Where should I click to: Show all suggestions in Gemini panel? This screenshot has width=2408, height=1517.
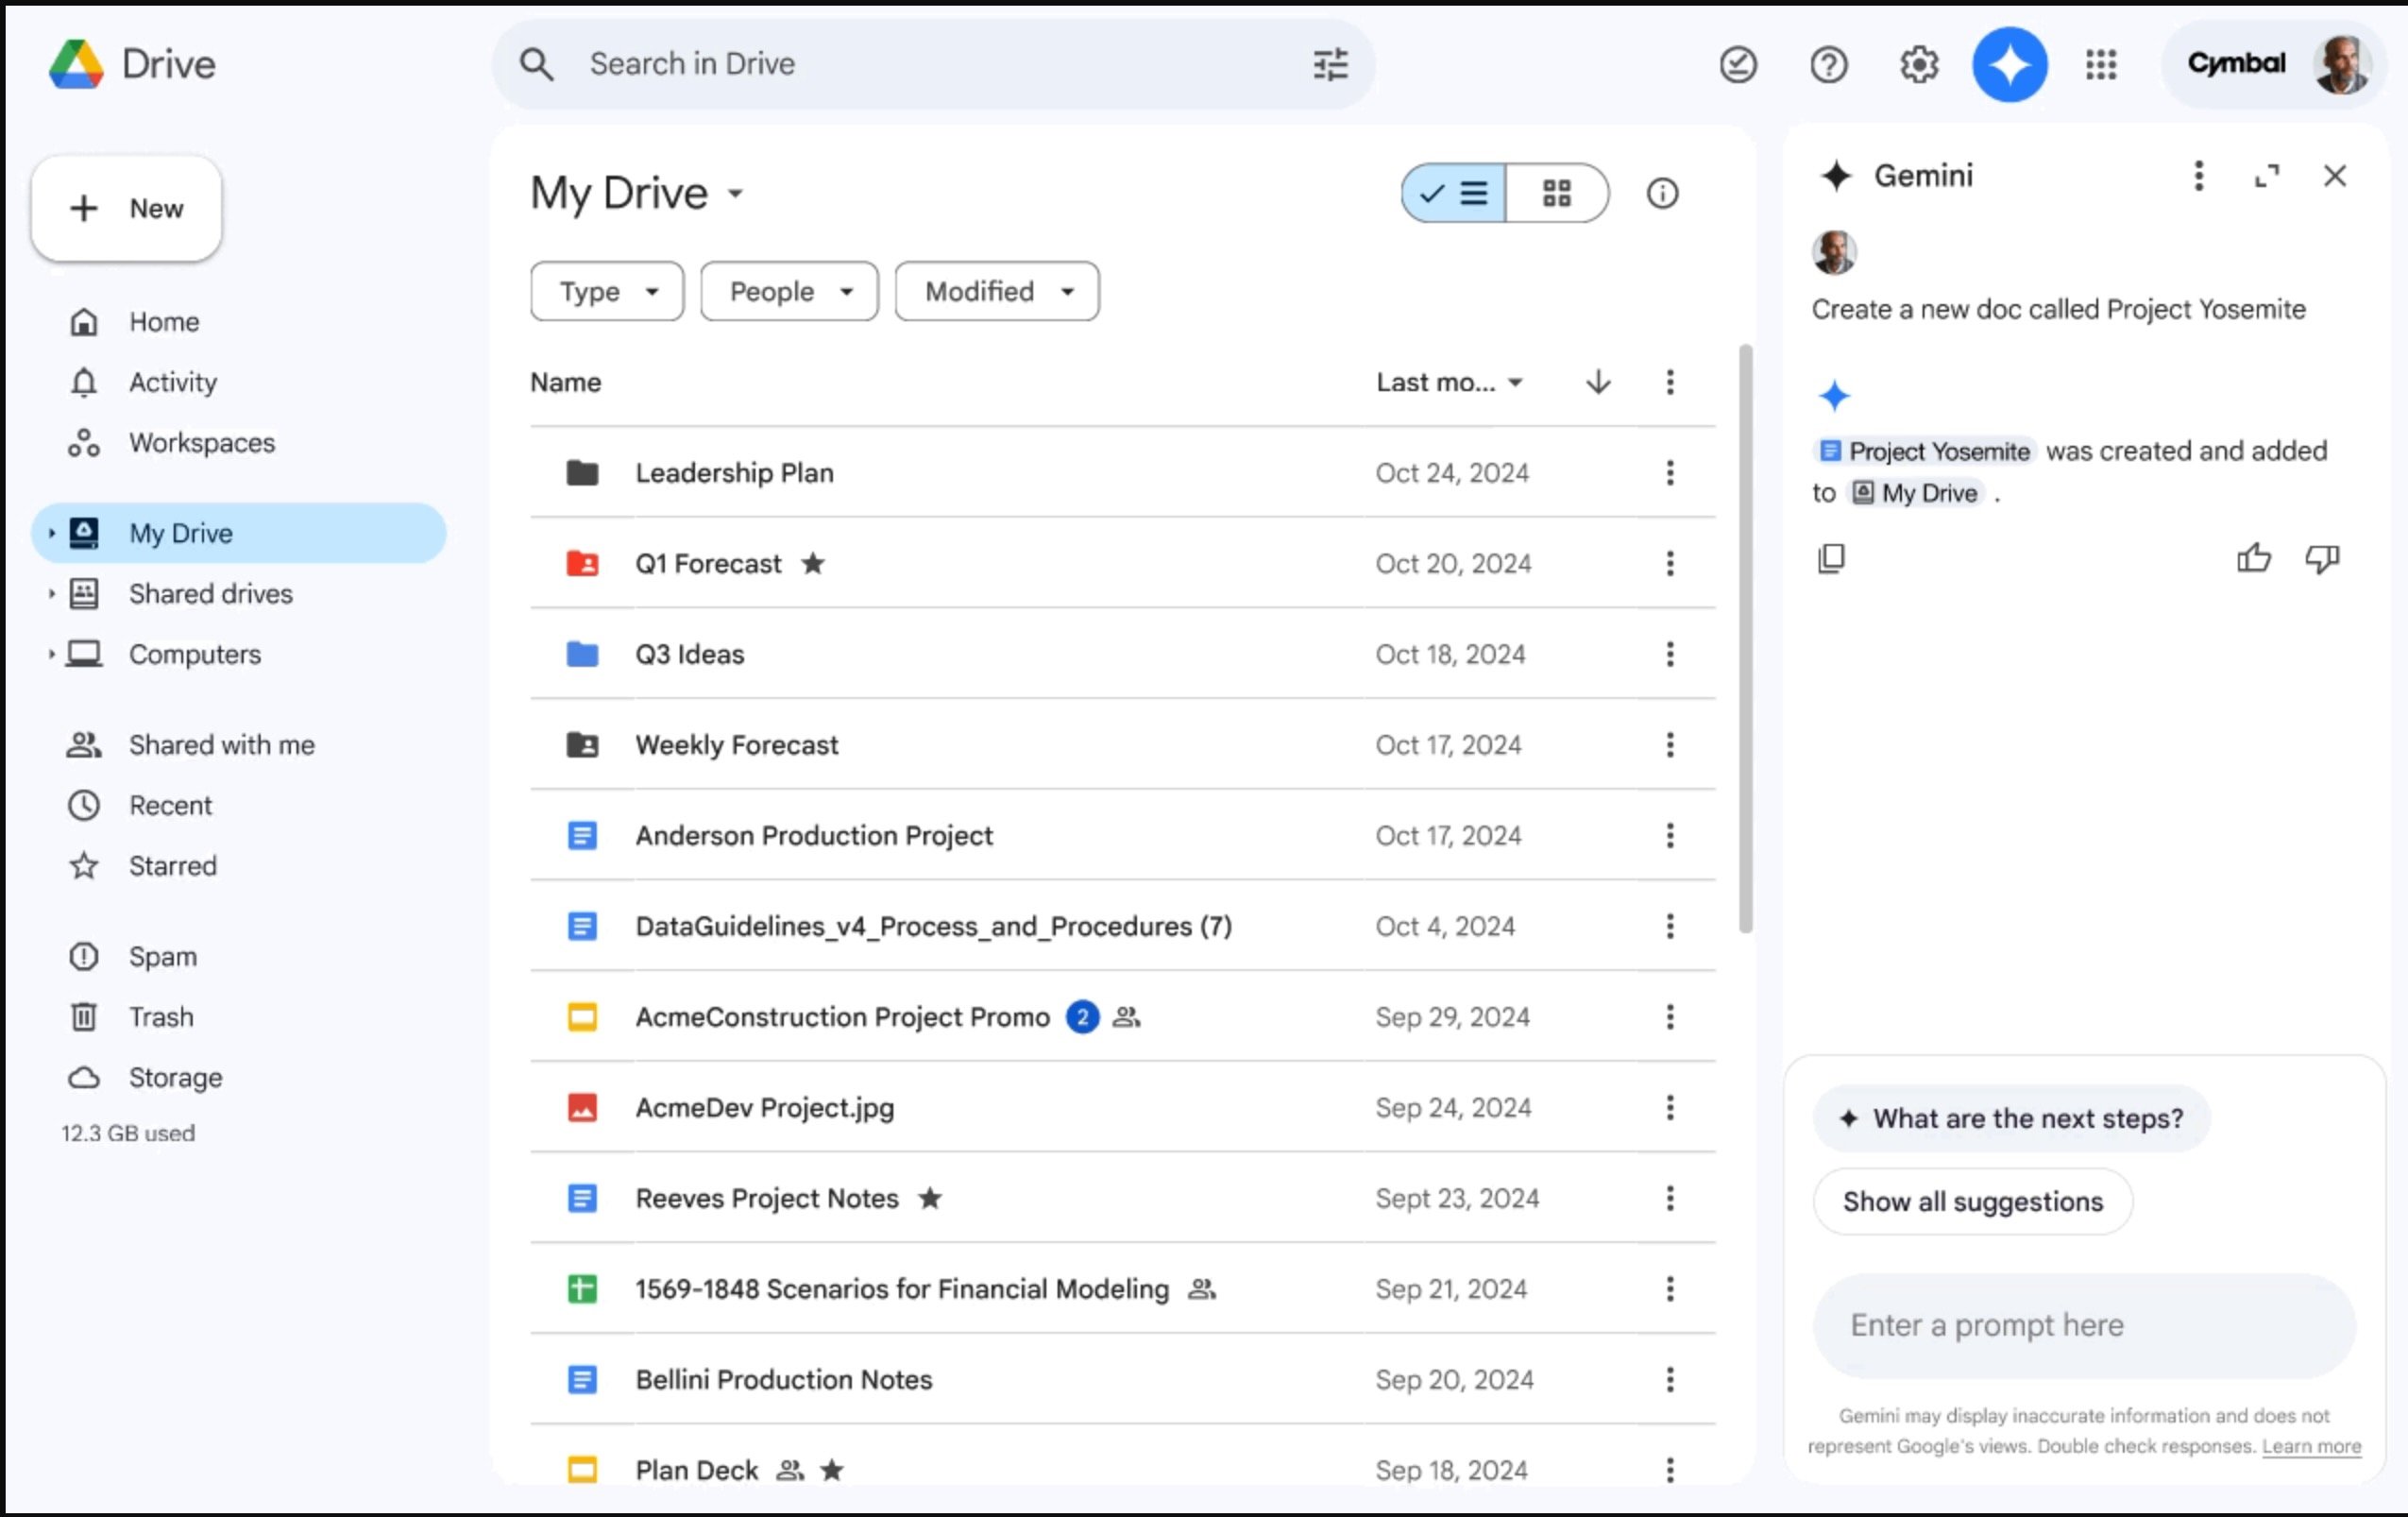(1972, 1201)
